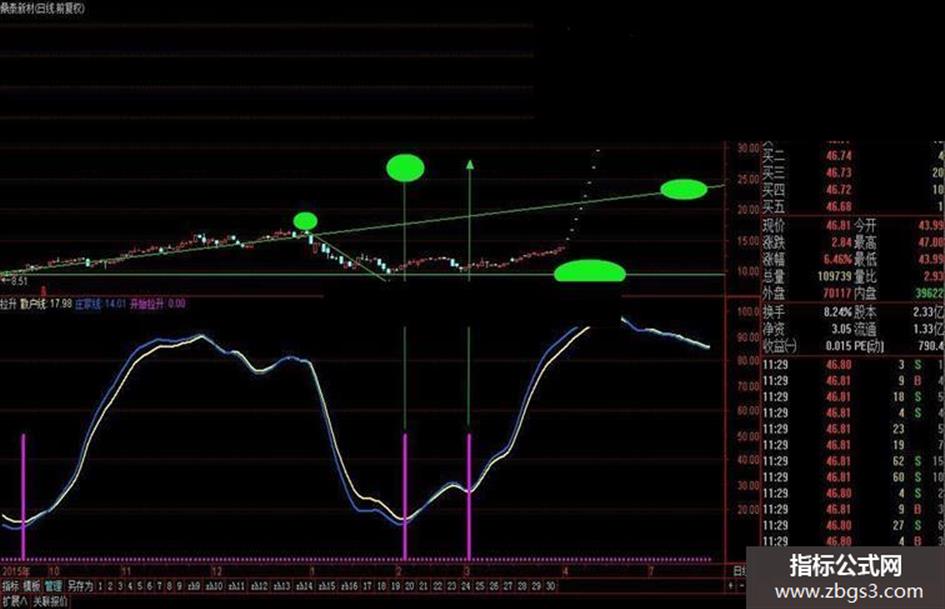Image resolution: width=945 pixels, height=609 pixels.
Task: Click the 买五 bid price 46.68
Action: (839, 207)
